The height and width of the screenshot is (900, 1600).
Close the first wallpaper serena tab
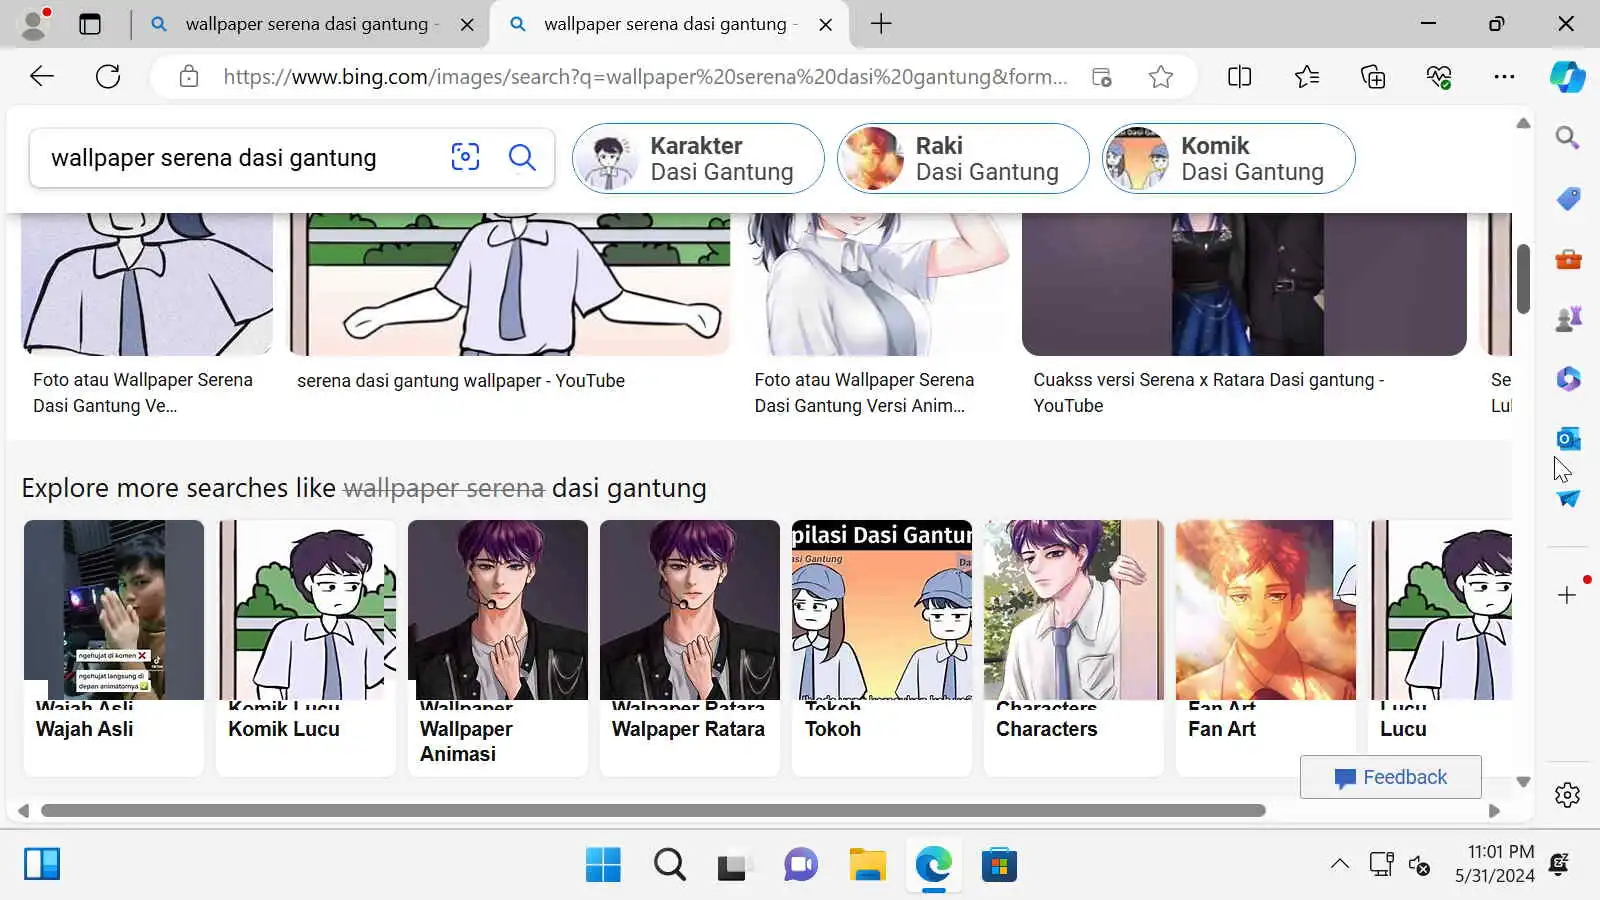467,24
